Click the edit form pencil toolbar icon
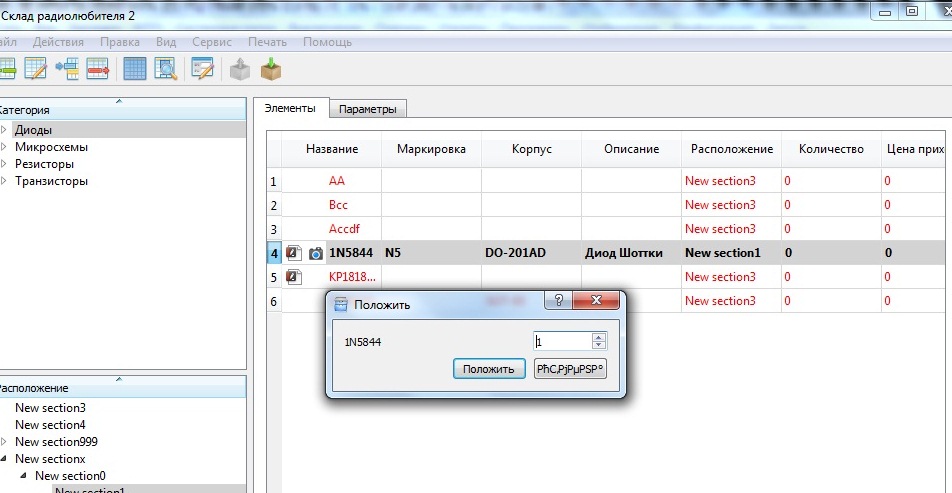 [x=203, y=69]
